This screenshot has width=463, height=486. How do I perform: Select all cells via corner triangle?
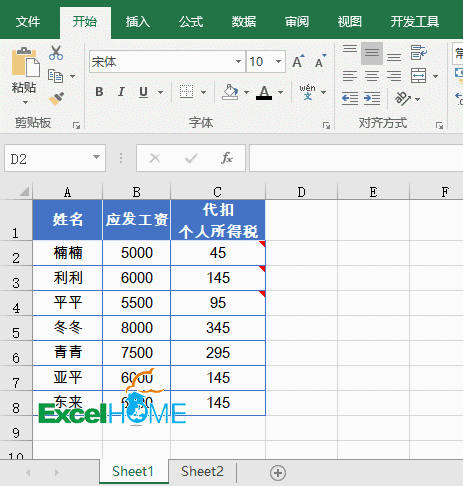(24, 192)
